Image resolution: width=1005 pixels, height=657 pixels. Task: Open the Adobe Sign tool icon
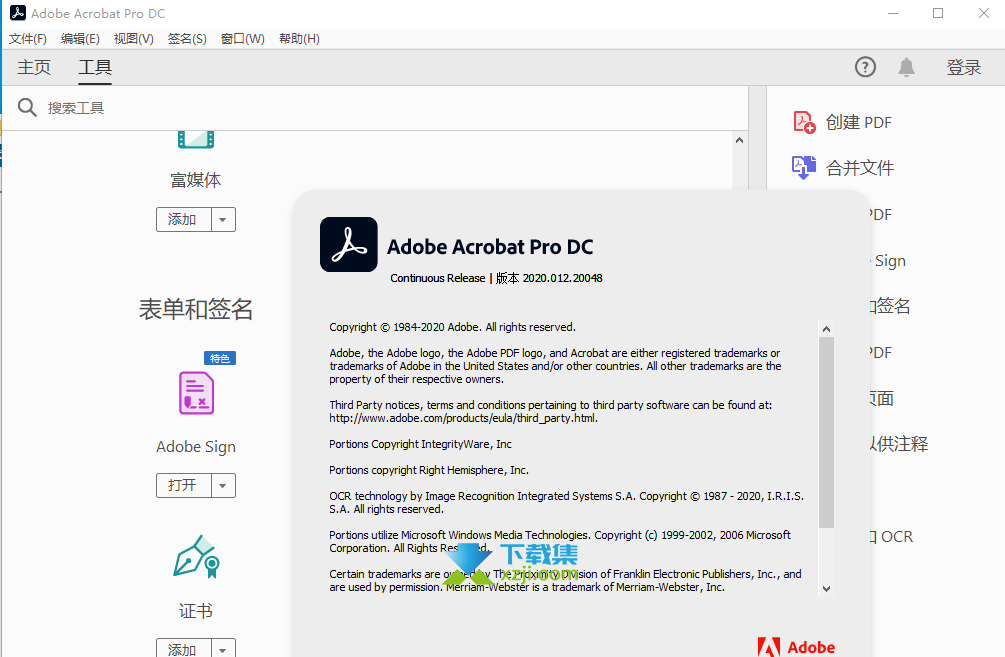pos(196,393)
